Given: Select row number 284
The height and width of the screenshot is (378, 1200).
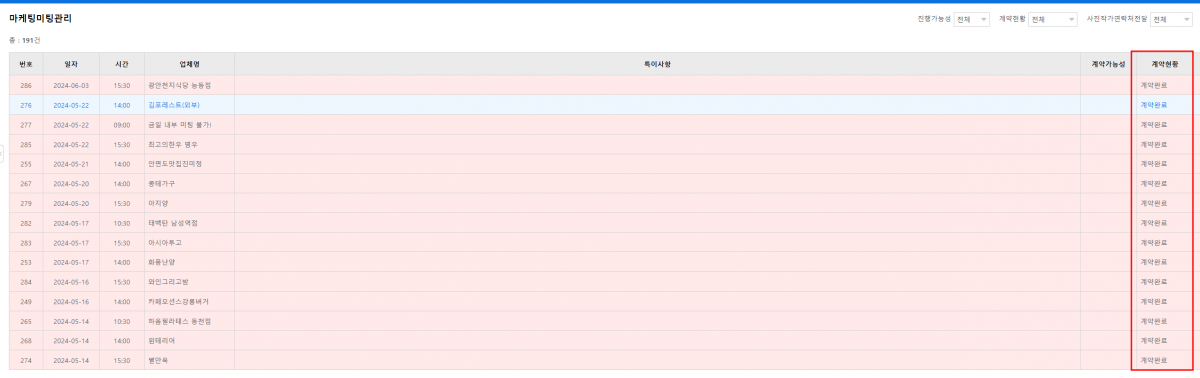Looking at the screenshot, I should [26, 281].
